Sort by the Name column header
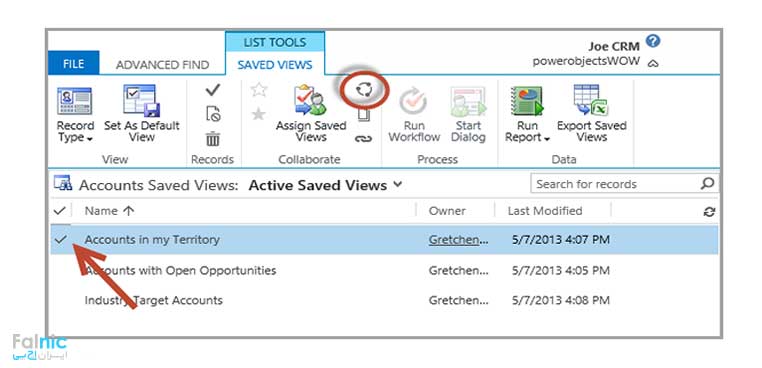This screenshot has height=368, width=762. click(x=109, y=211)
